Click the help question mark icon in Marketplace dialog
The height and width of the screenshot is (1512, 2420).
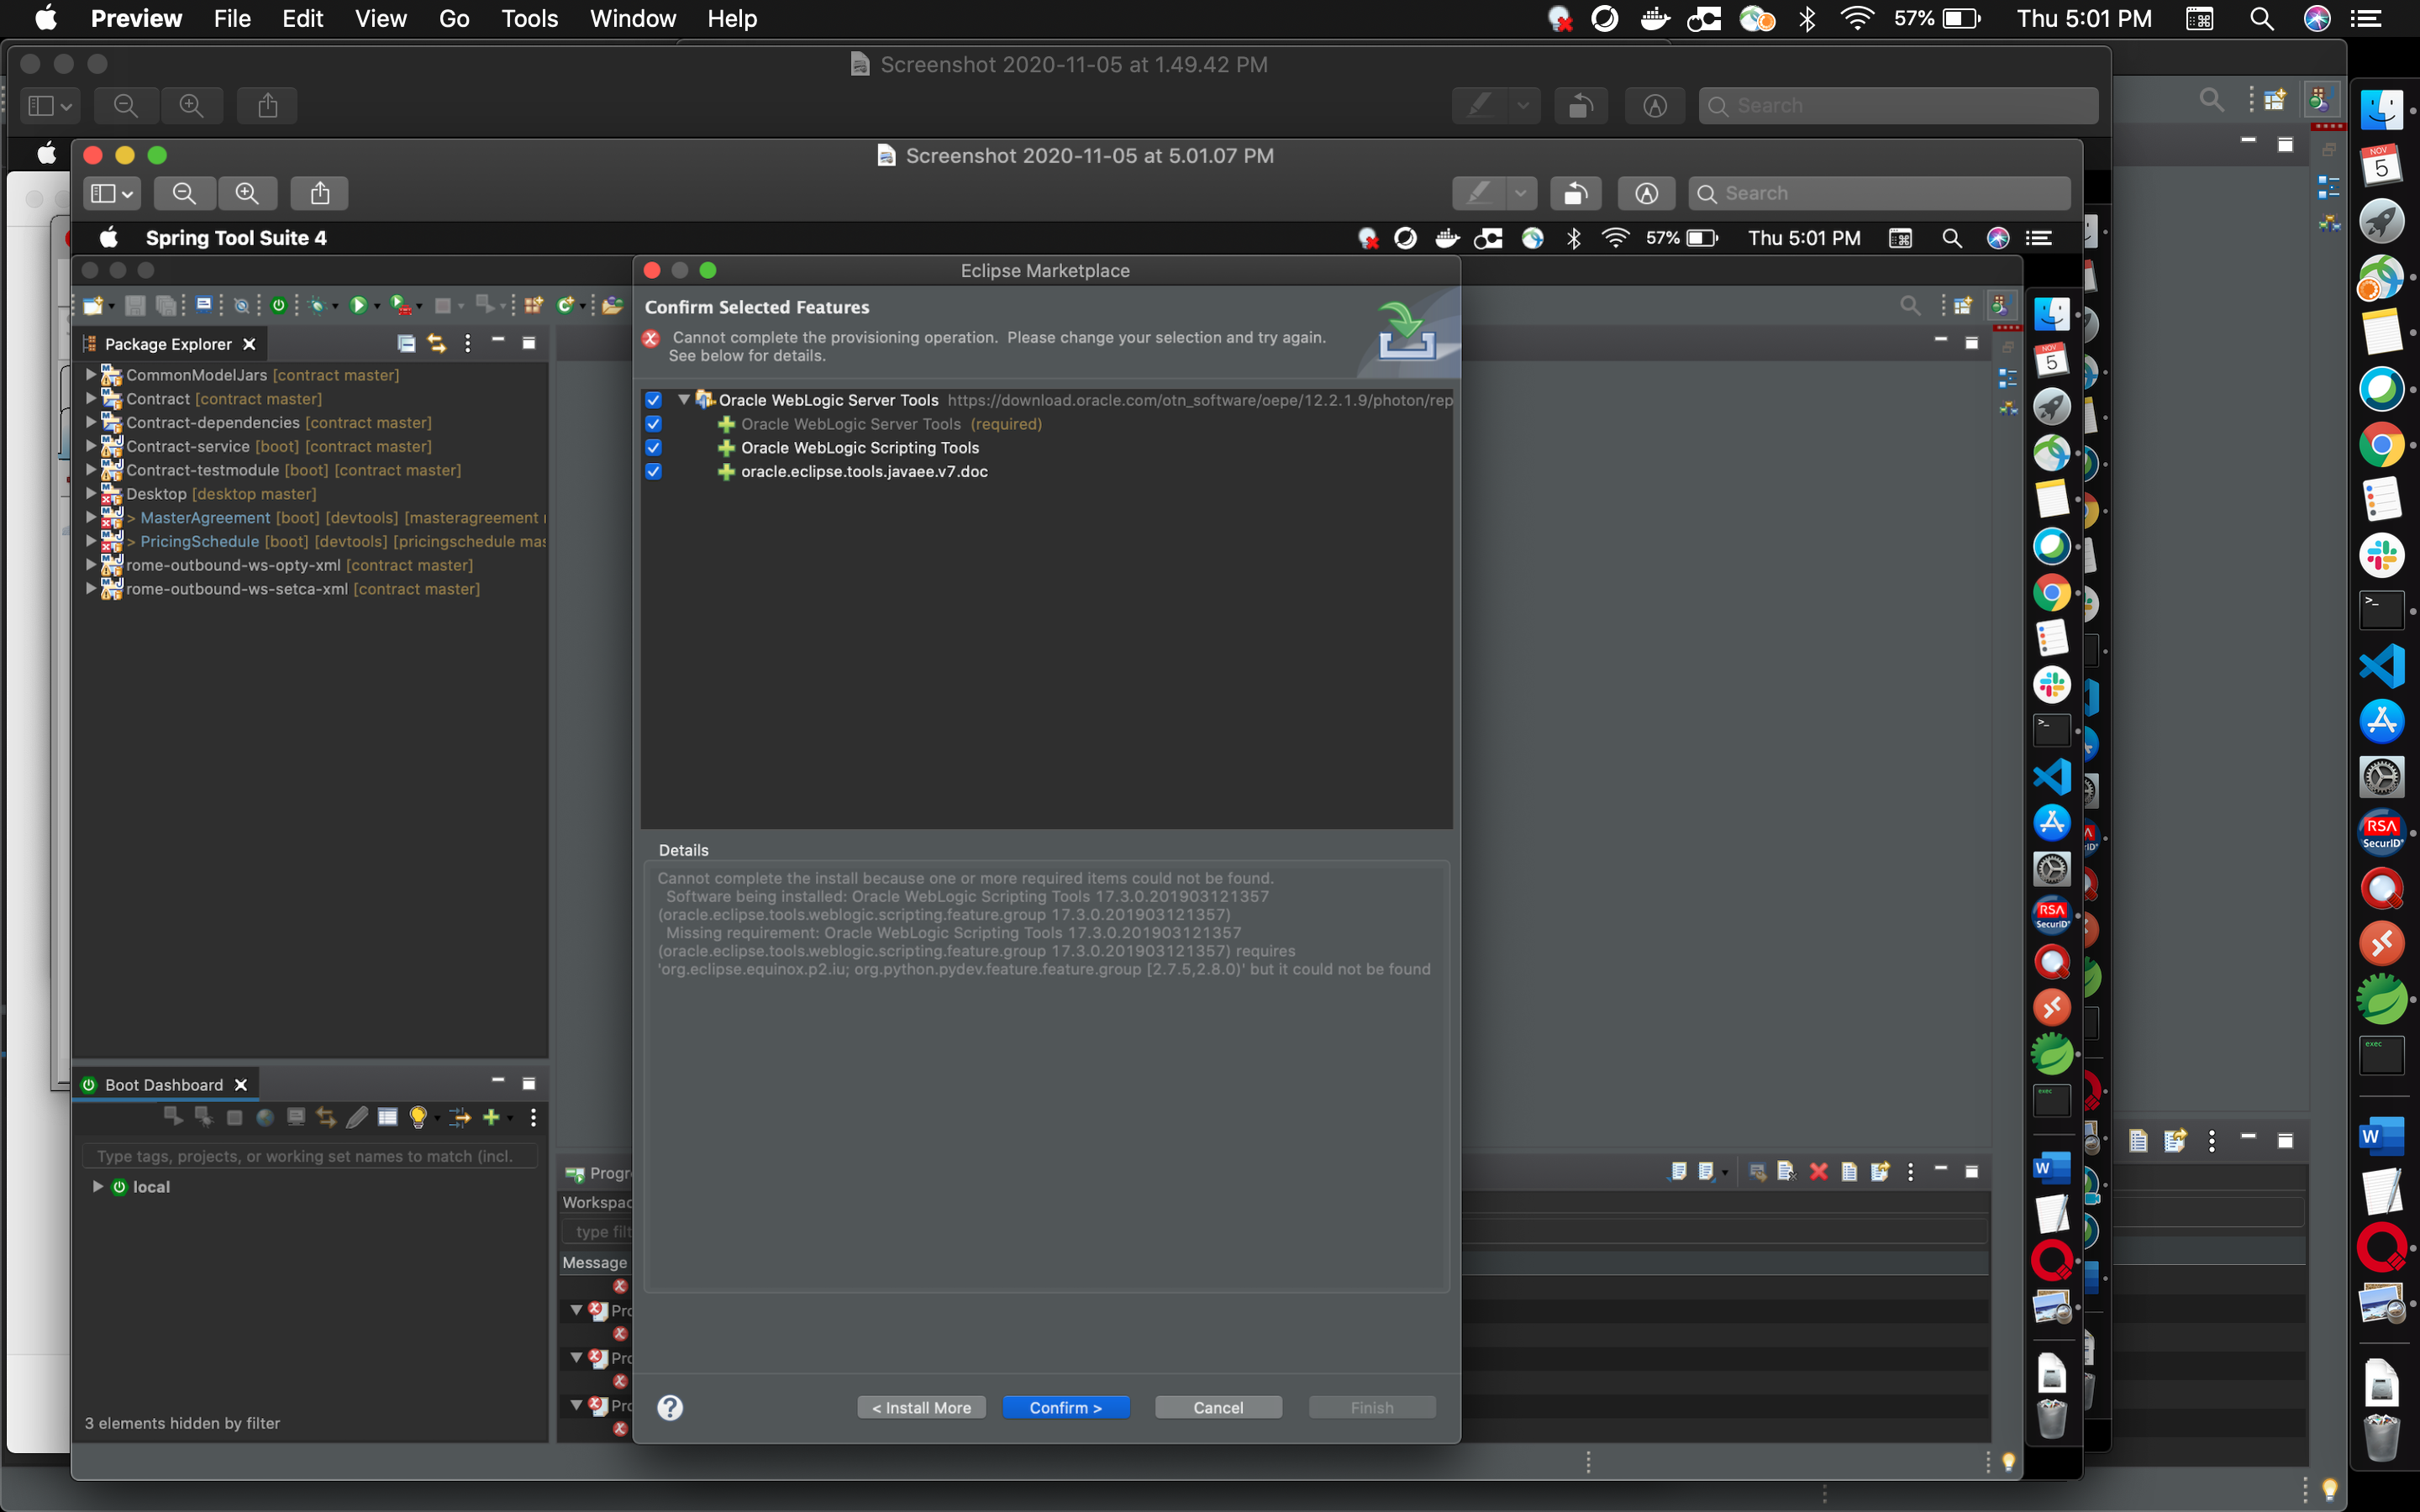pos(670,1407)
